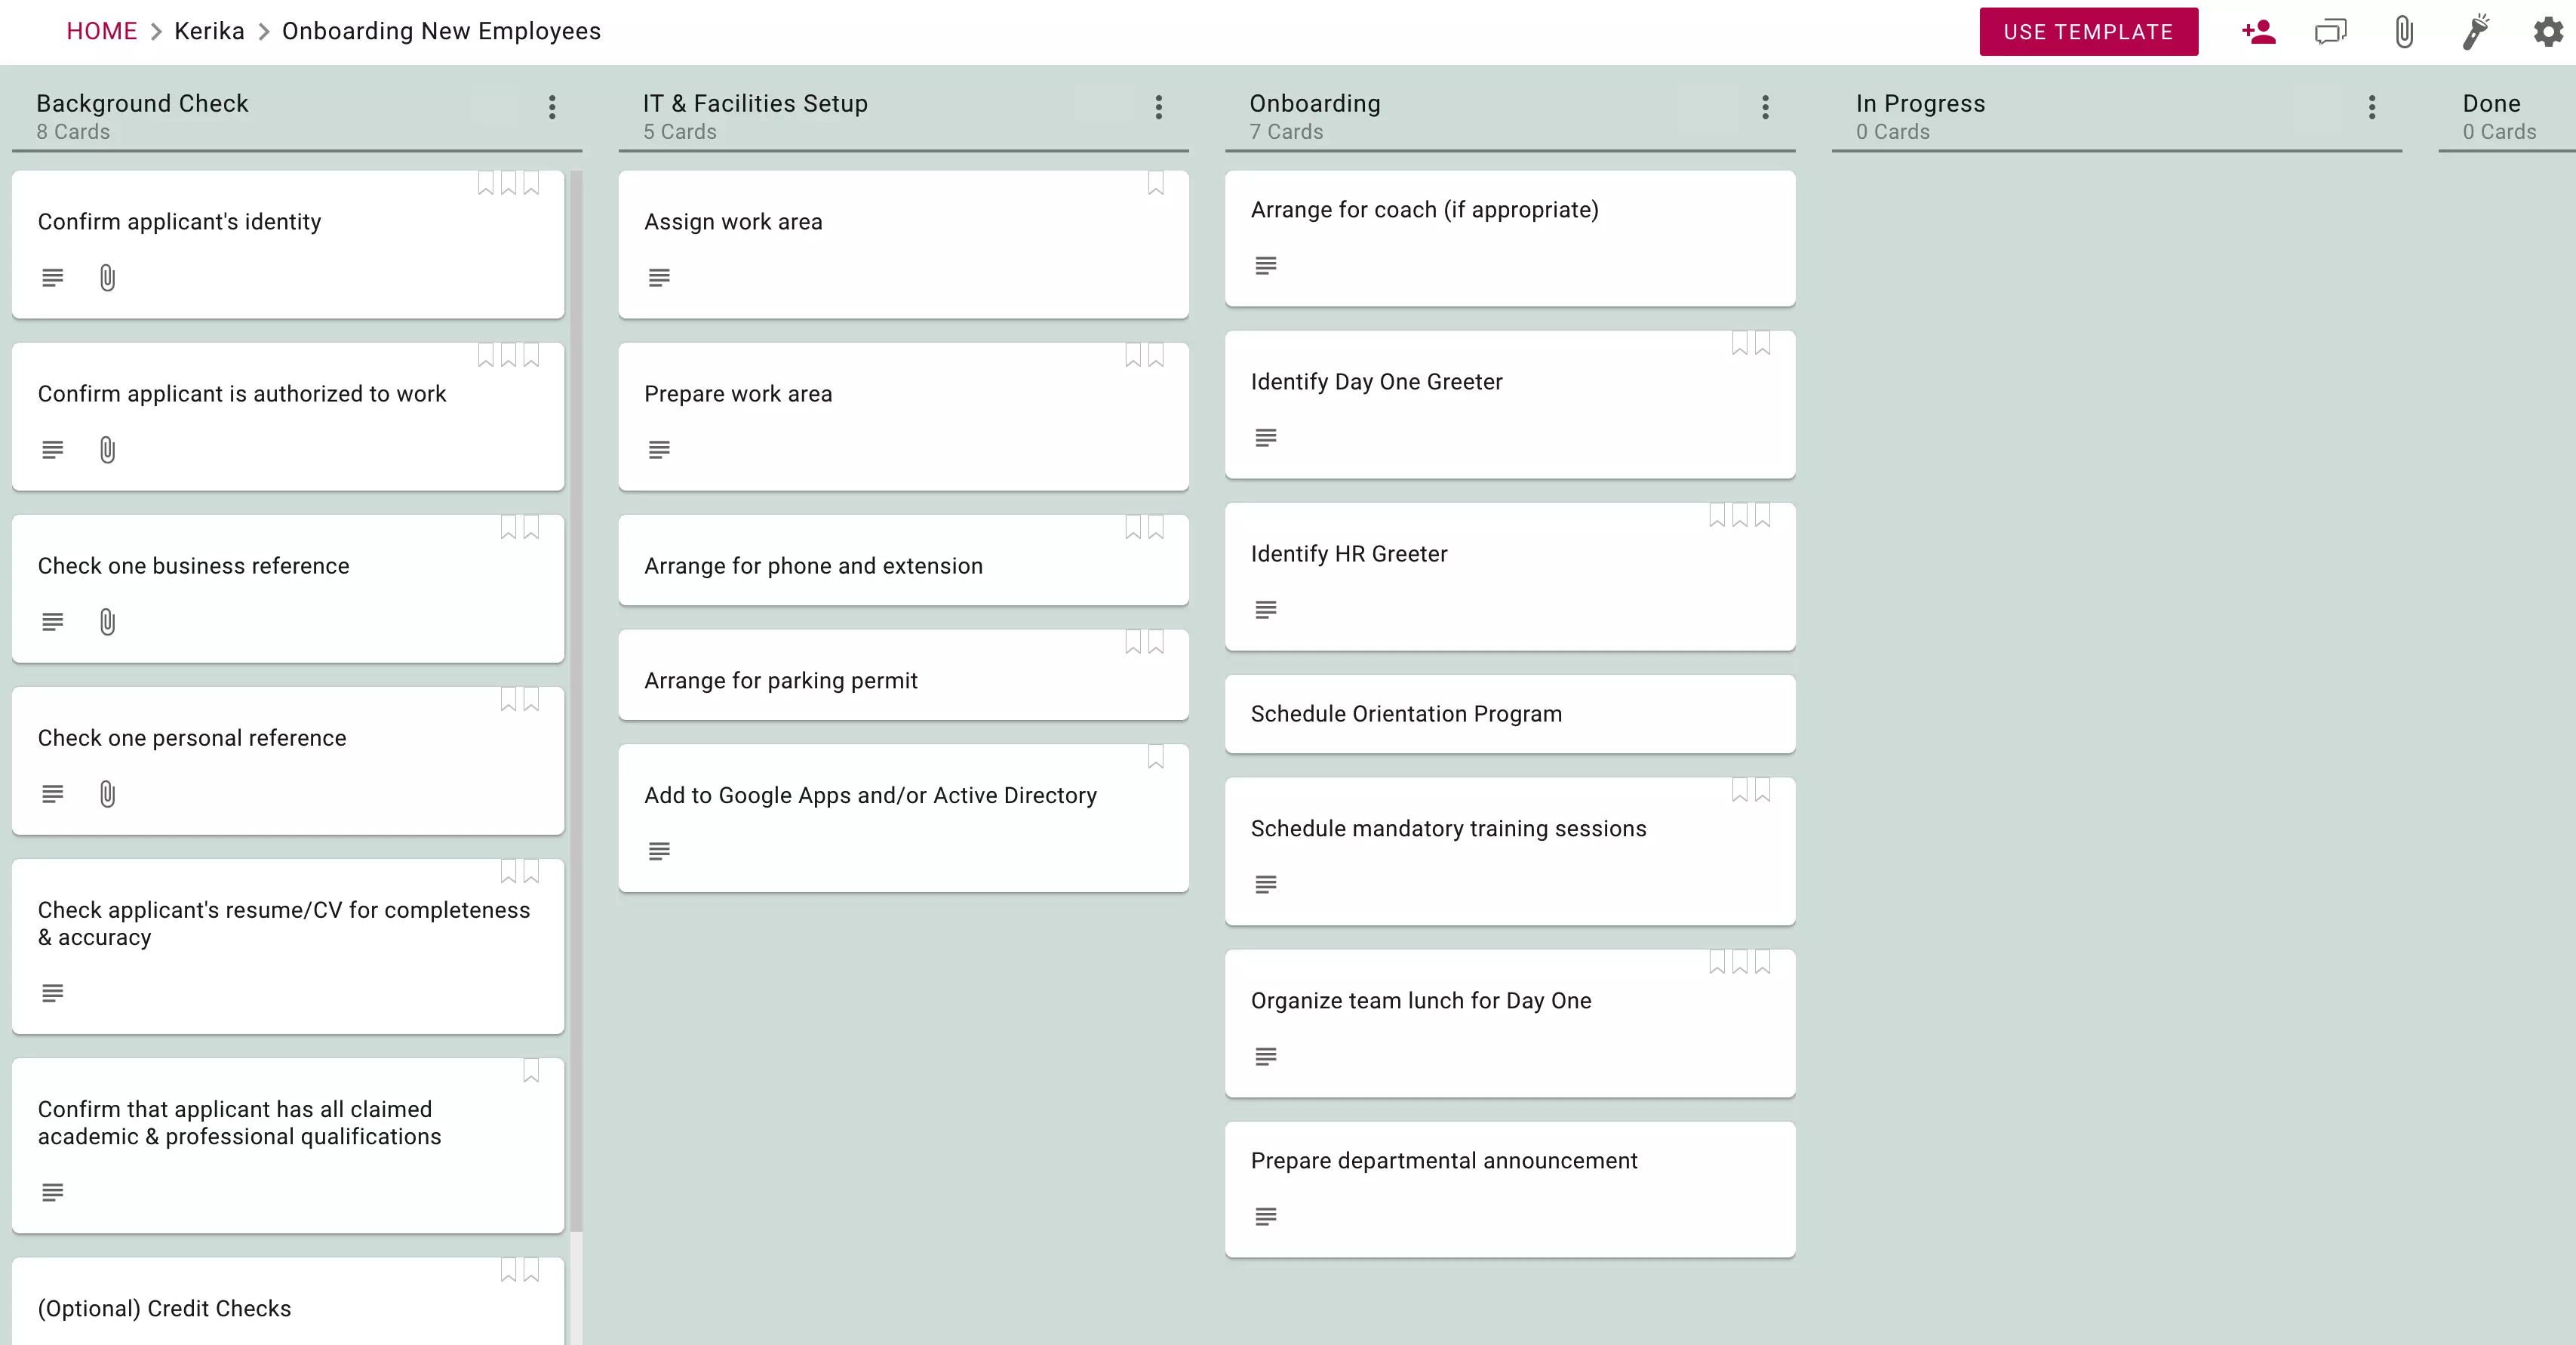
Task: Open Arrange for parking permit card
Action: [x=904, y=675]
